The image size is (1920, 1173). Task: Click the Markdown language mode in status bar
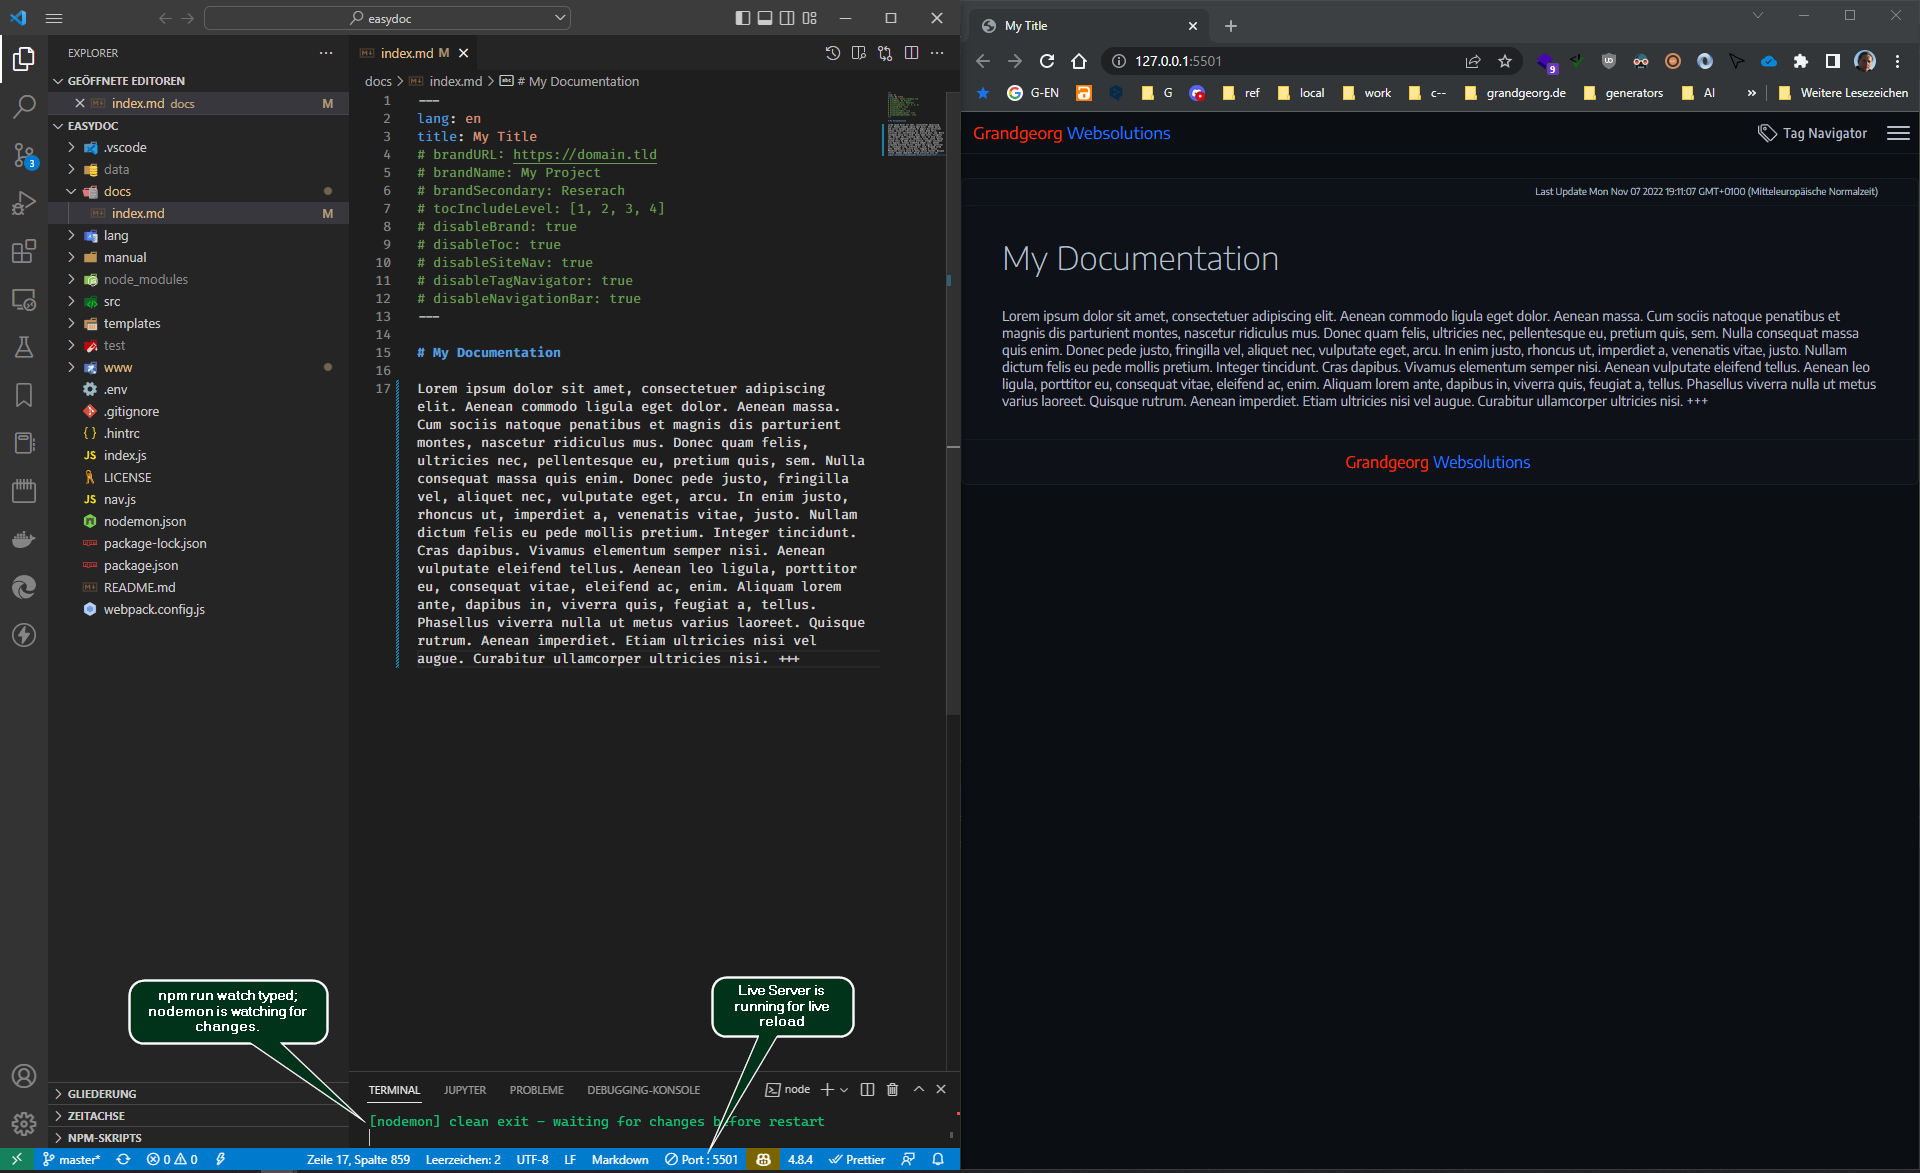coord(620,1159)
